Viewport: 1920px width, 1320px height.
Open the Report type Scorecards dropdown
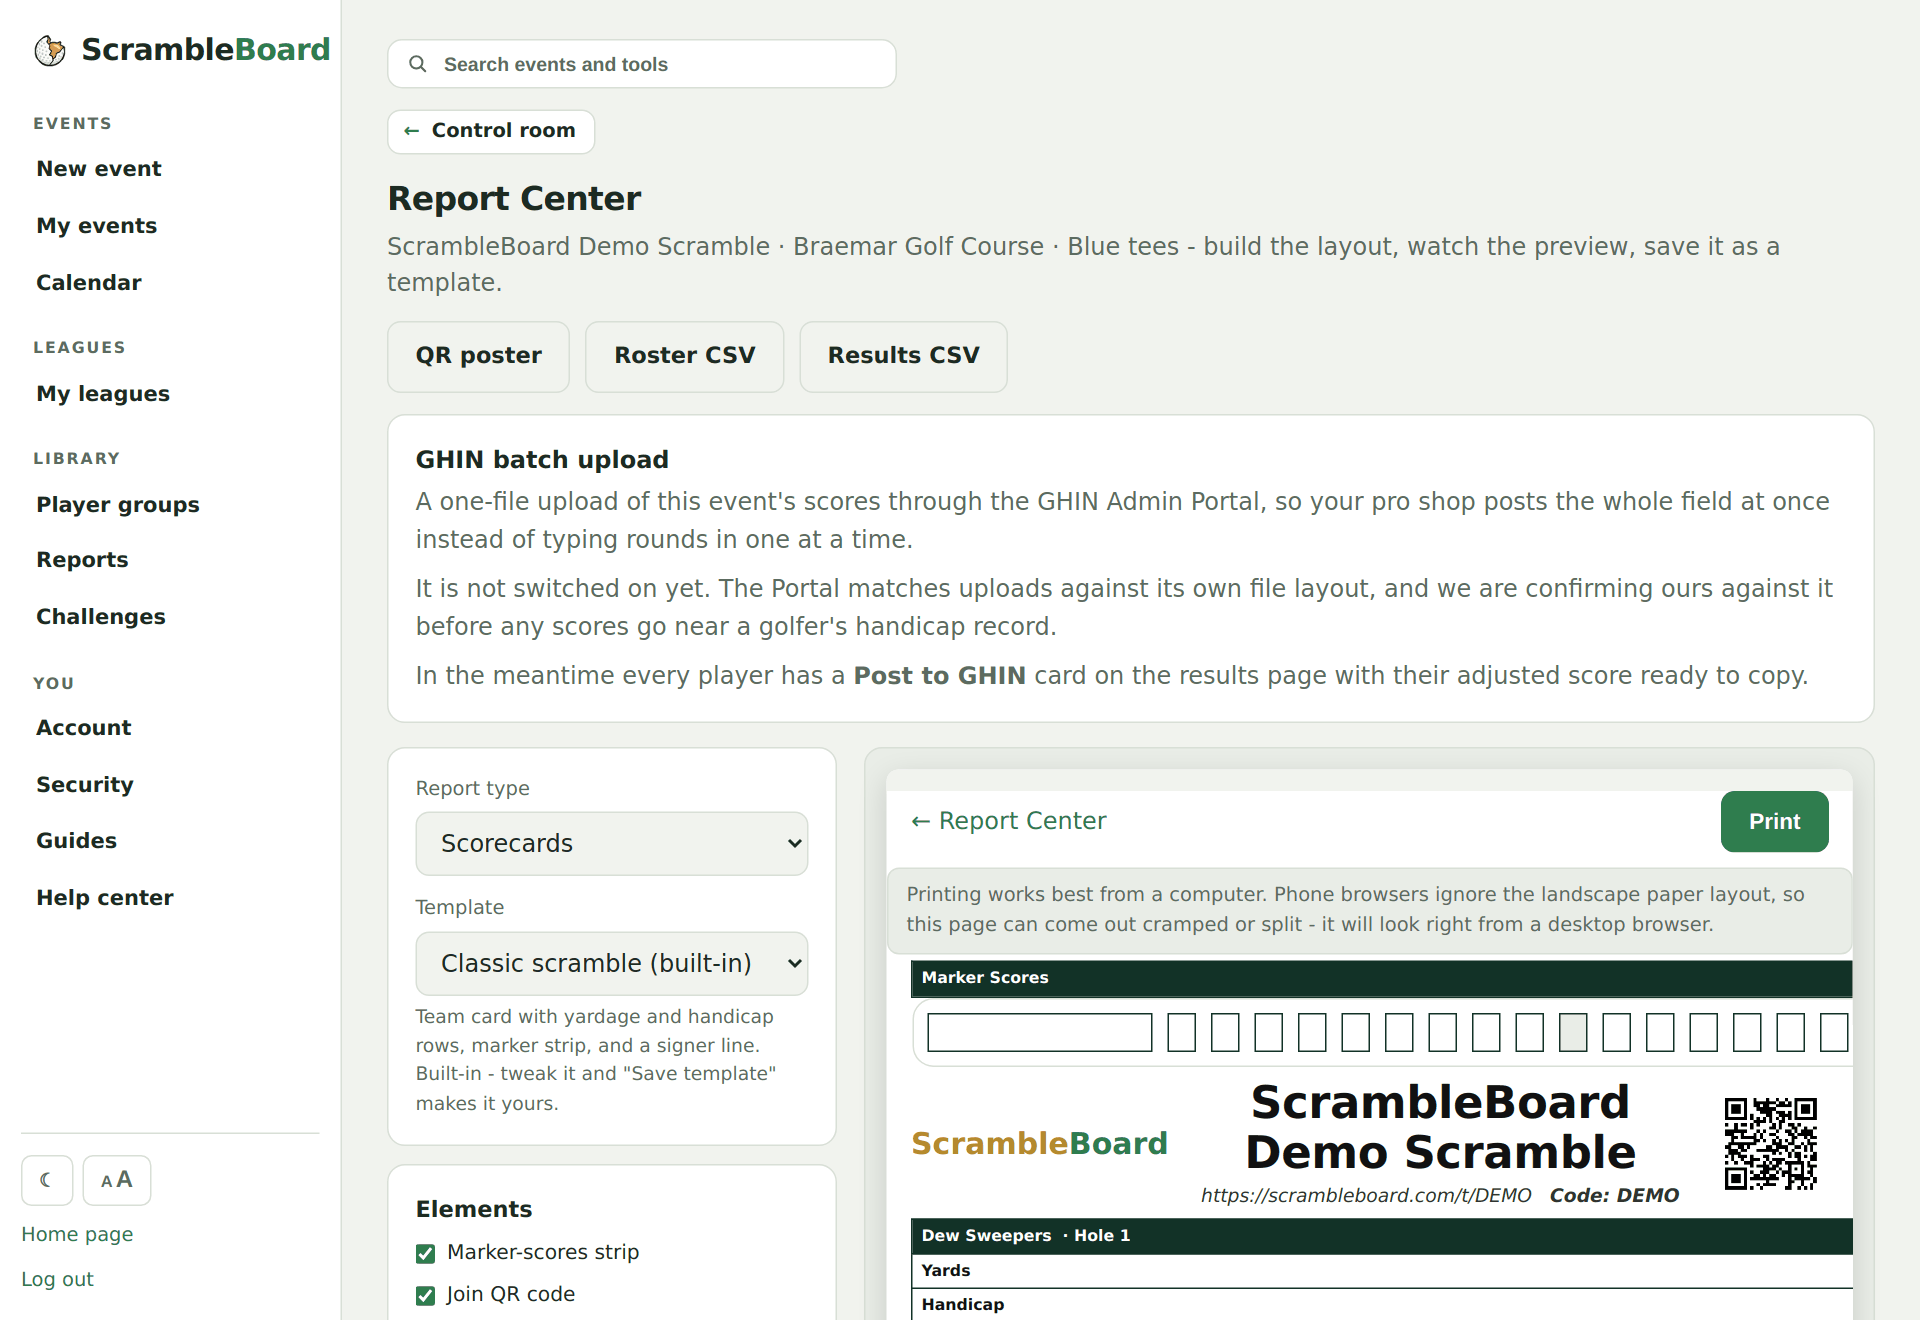612,843
